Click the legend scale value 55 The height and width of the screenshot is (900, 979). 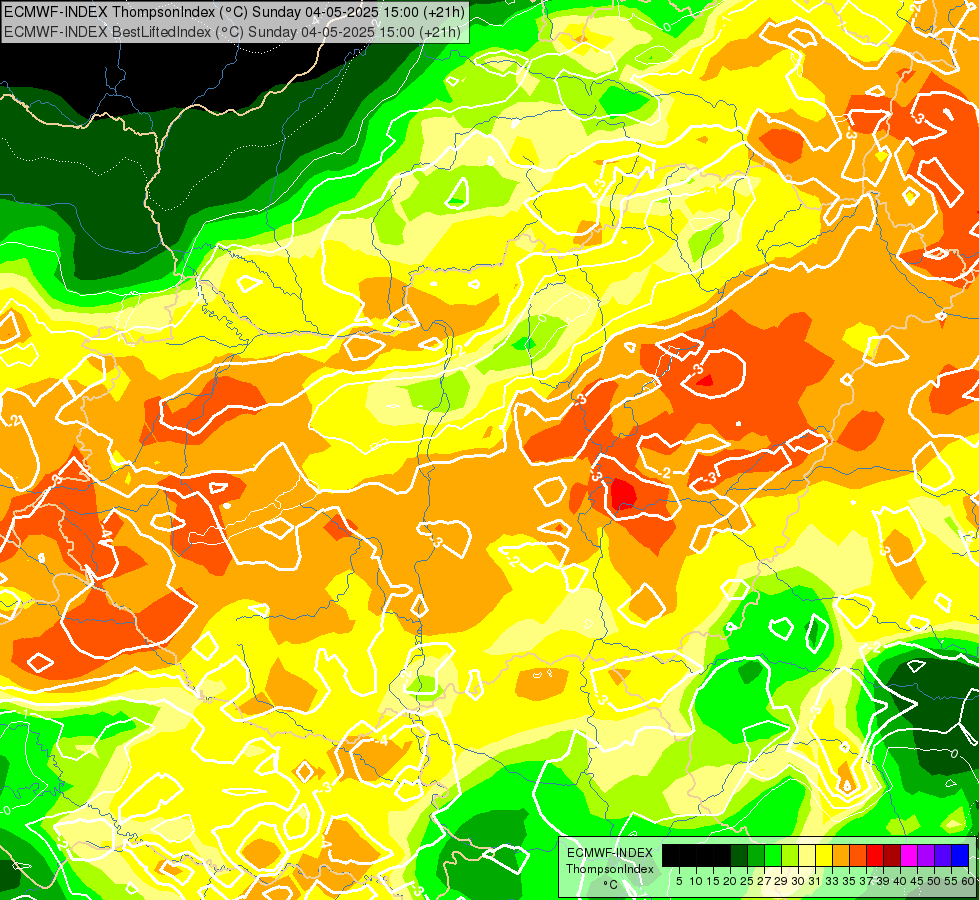tap(952, 881)
